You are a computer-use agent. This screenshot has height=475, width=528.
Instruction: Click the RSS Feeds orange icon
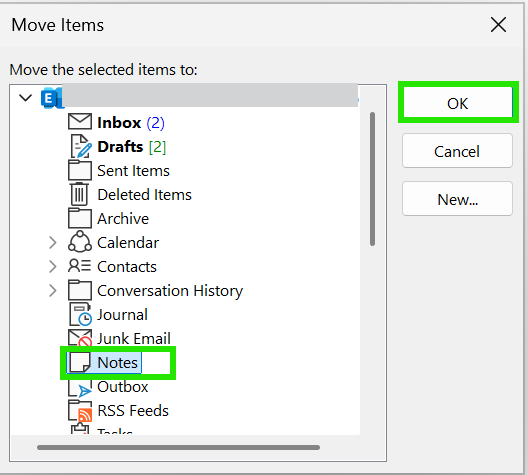(80, 411)
